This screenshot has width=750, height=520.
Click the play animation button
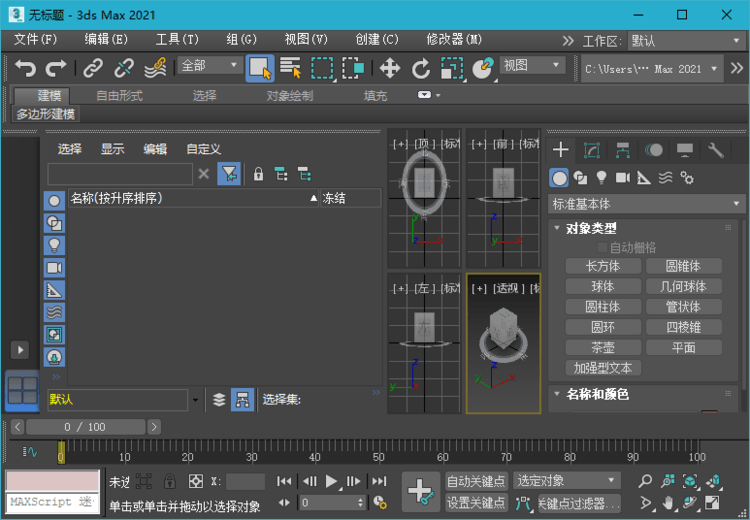(x=331, y=481)
